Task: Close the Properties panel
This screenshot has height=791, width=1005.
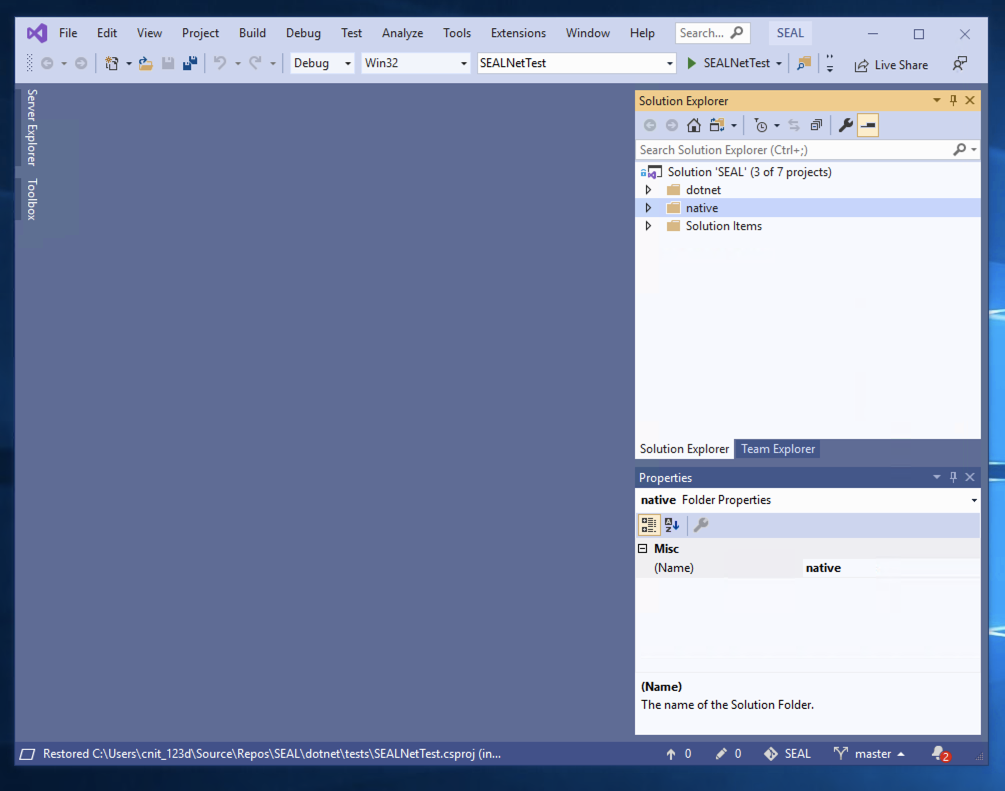Action: pyautogui.click(x=970, y=477)
